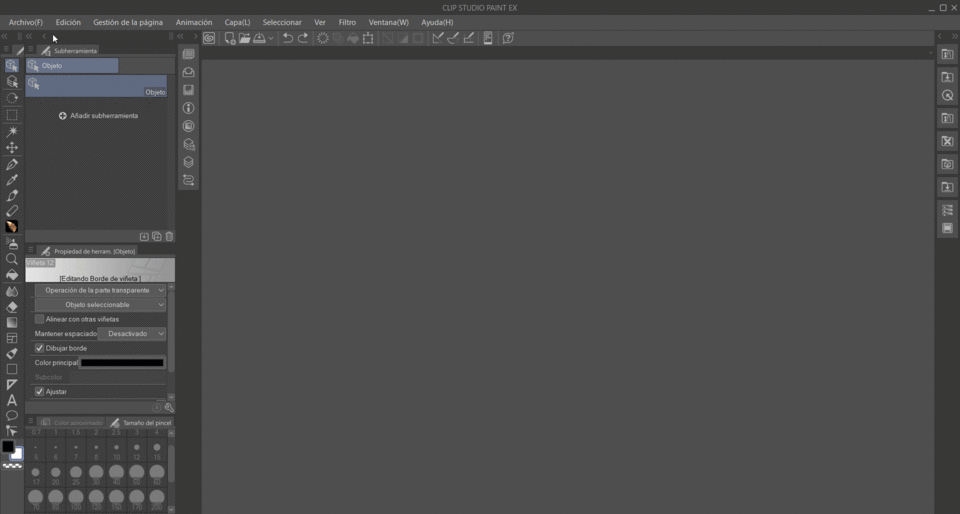
Task: Select the rectangular Selection area tool
Action: 12,115
